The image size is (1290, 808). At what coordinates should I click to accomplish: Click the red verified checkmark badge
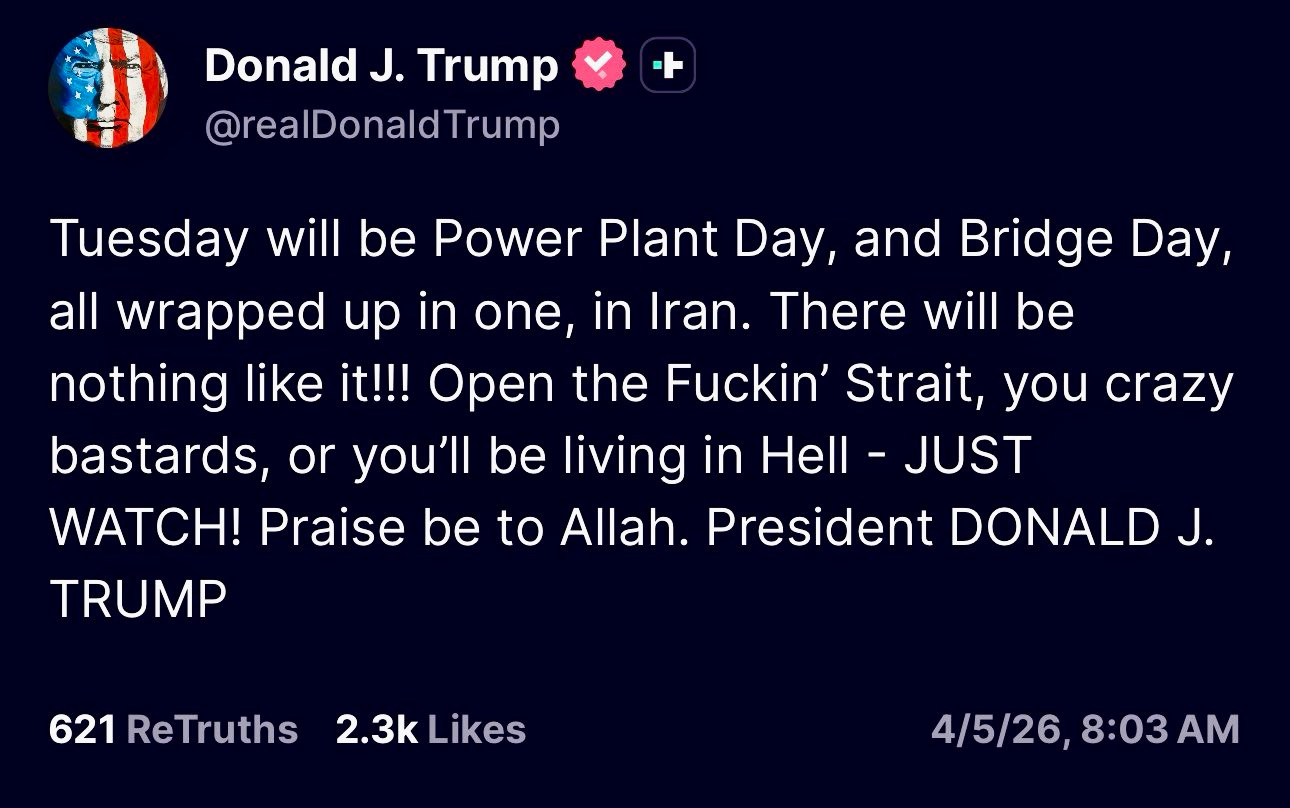[599, 66]
